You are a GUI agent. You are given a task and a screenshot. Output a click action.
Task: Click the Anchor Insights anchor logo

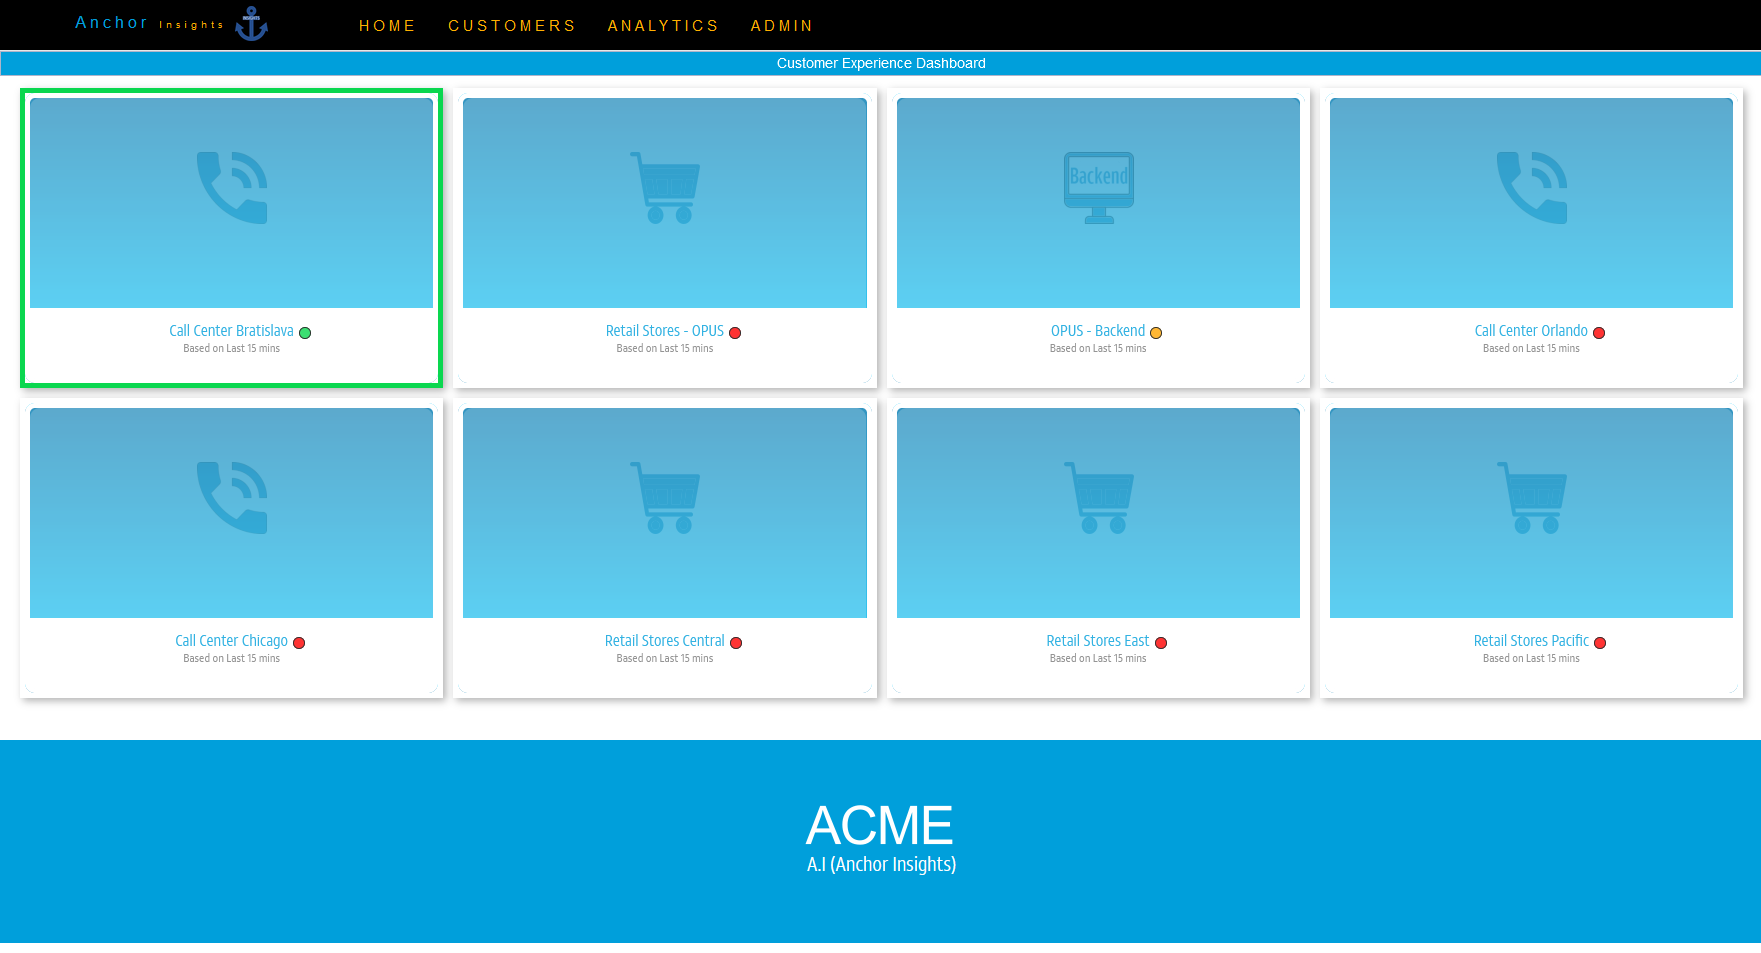click(x=251, y=24)
